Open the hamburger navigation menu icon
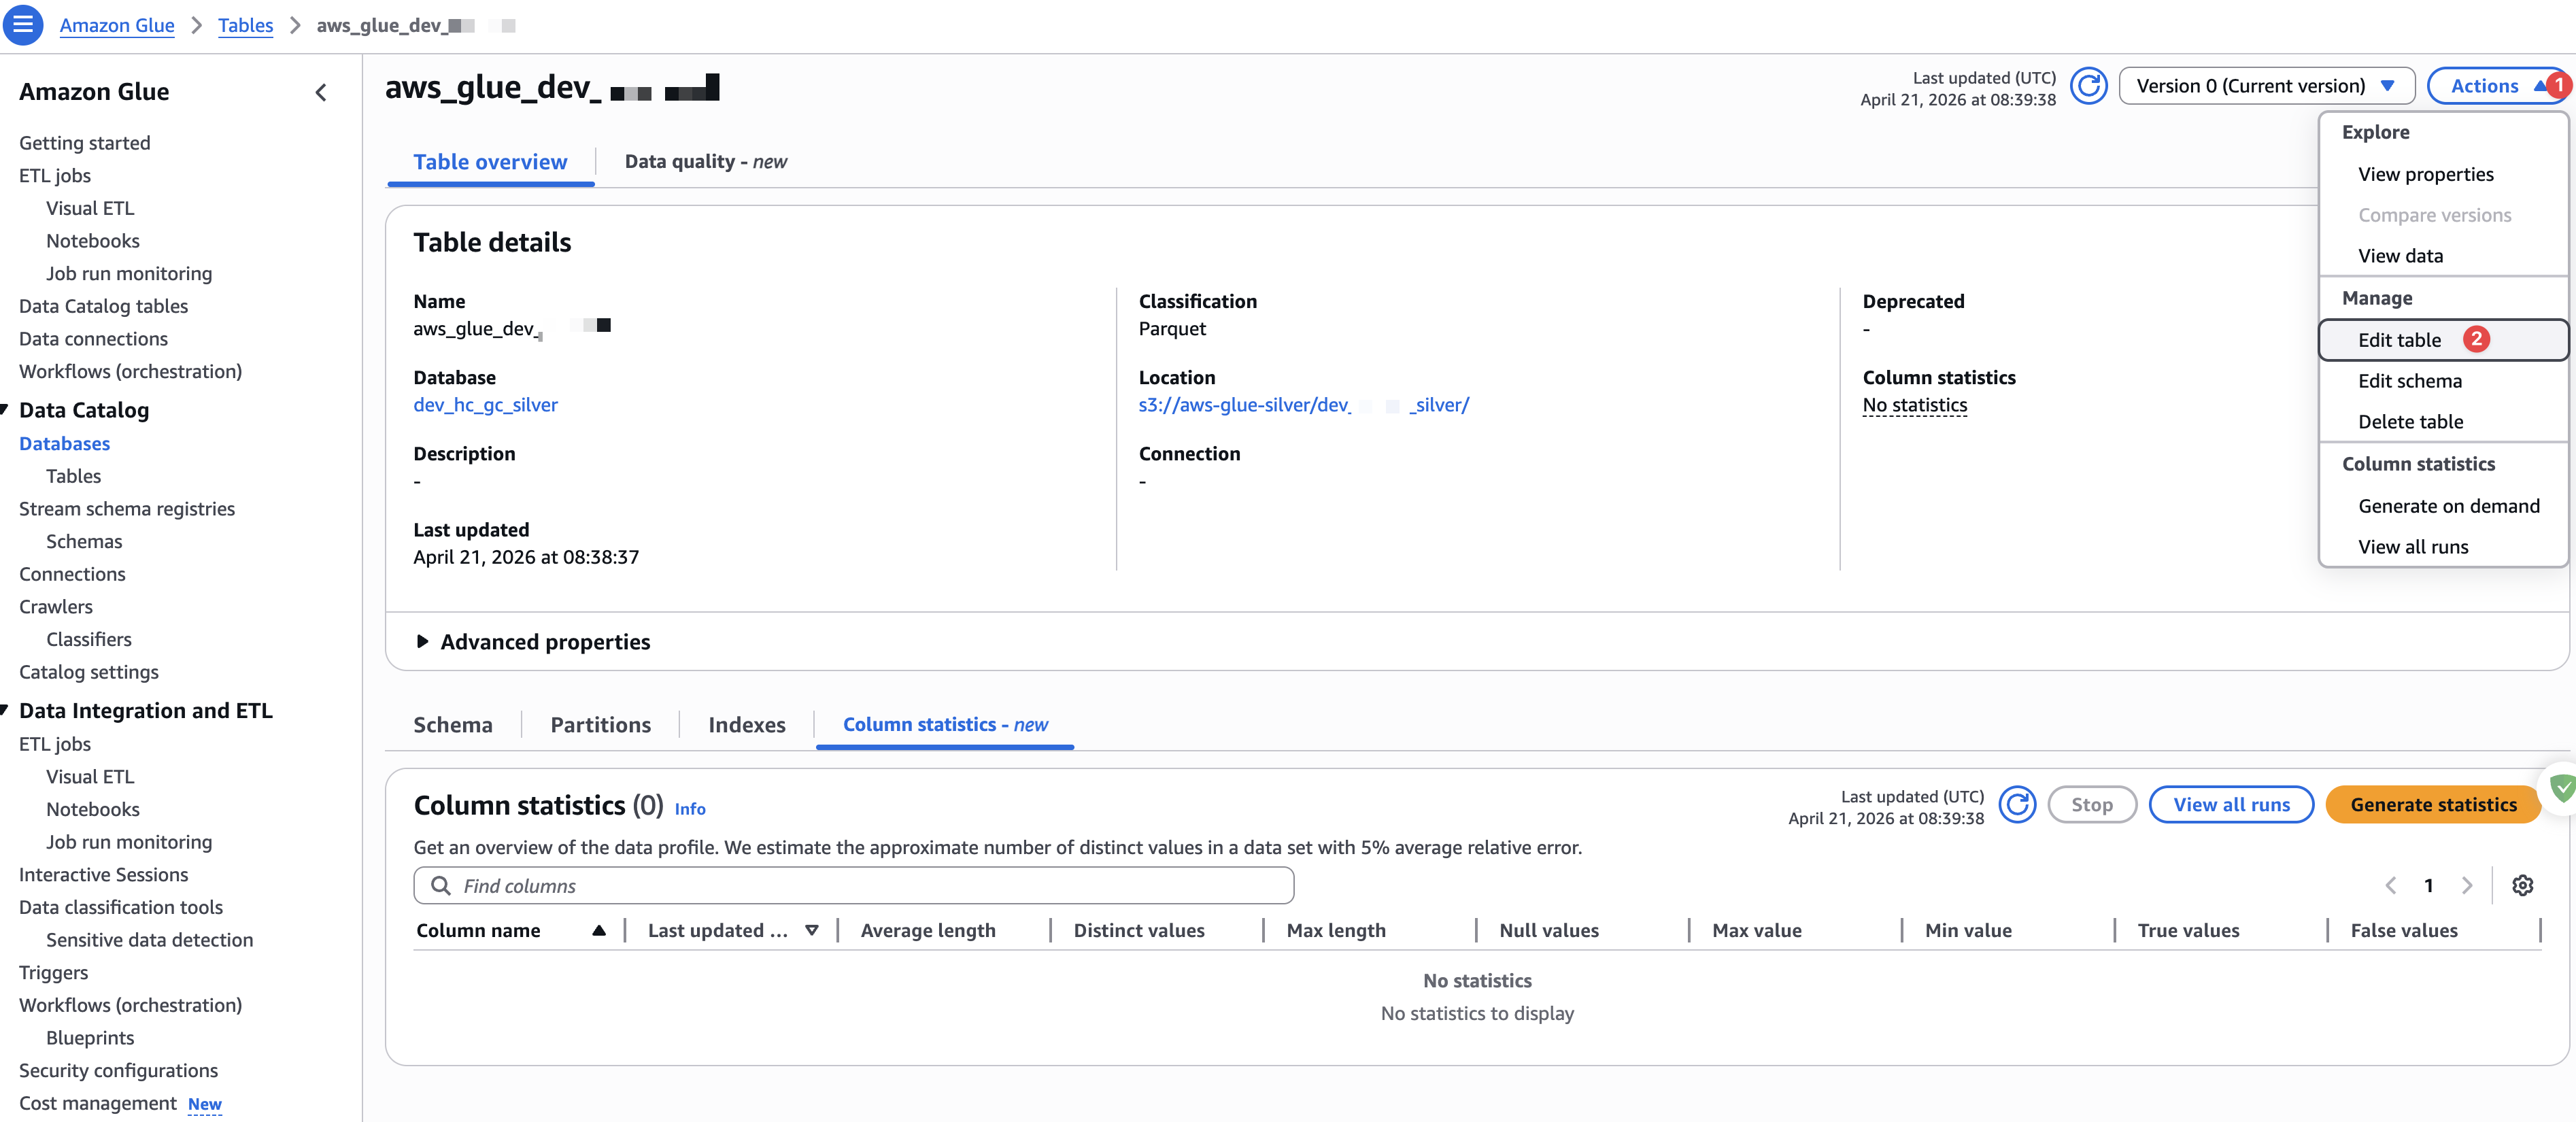The height and width of the screenshot is (1122, 2576). [x=23, y=25]
